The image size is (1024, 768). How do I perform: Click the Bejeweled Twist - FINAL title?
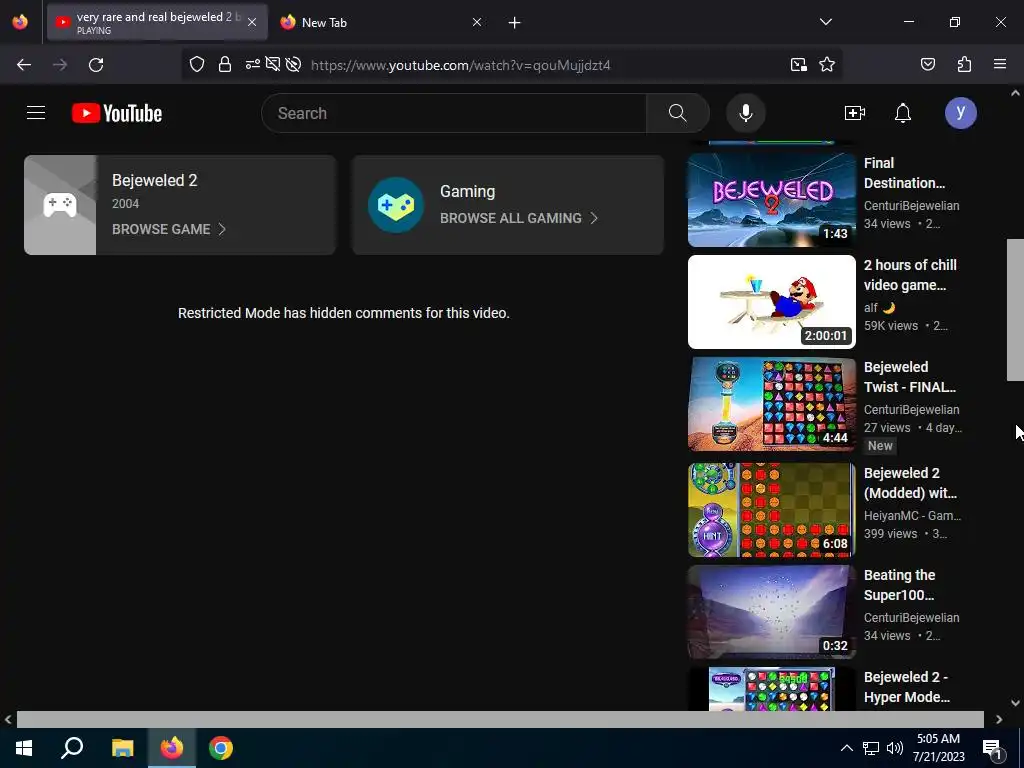click(x=909, y=377)
